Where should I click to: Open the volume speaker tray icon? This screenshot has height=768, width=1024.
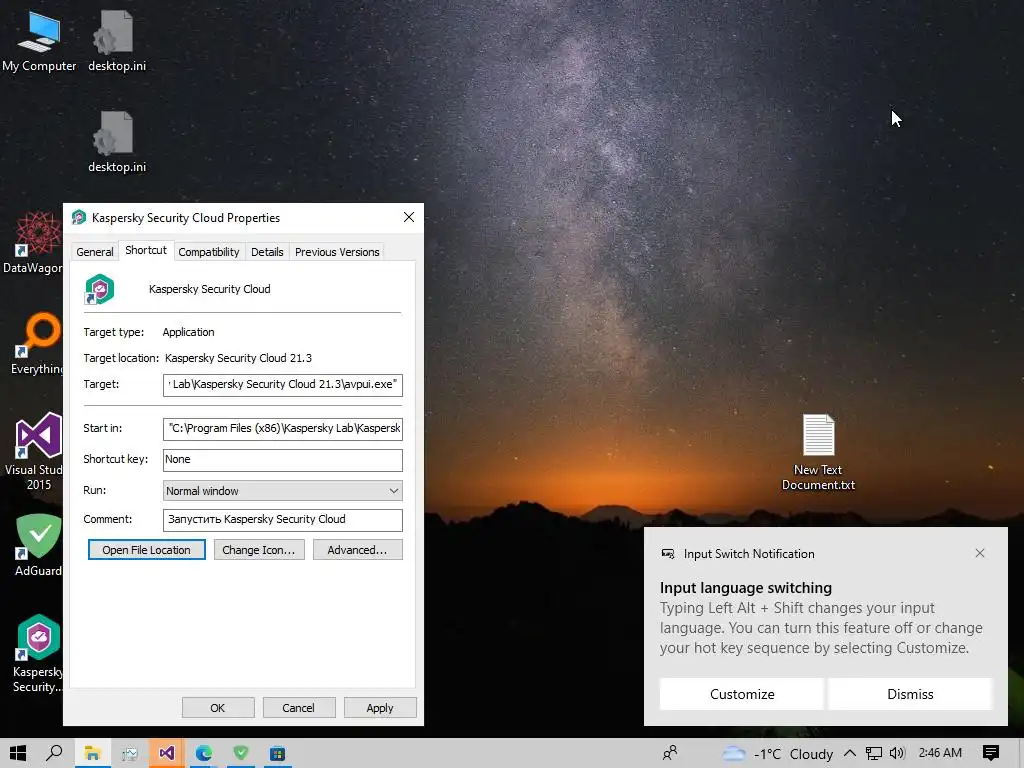[x=897, y=753]
